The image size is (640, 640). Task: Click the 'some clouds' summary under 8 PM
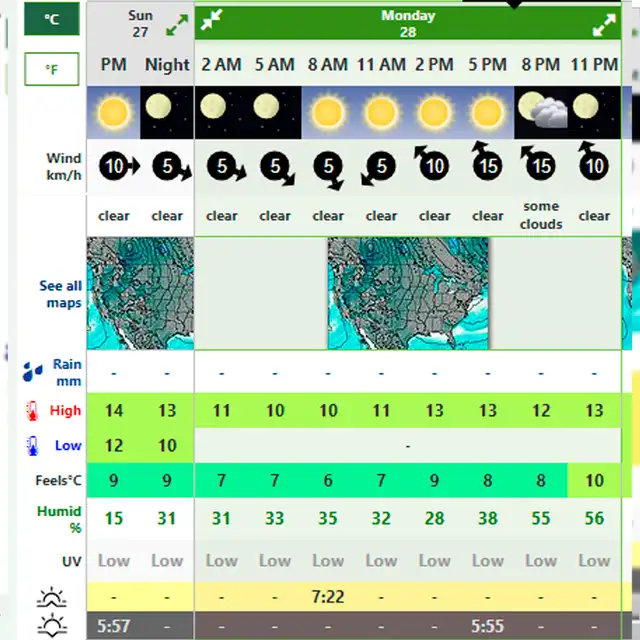coord(541,215)
